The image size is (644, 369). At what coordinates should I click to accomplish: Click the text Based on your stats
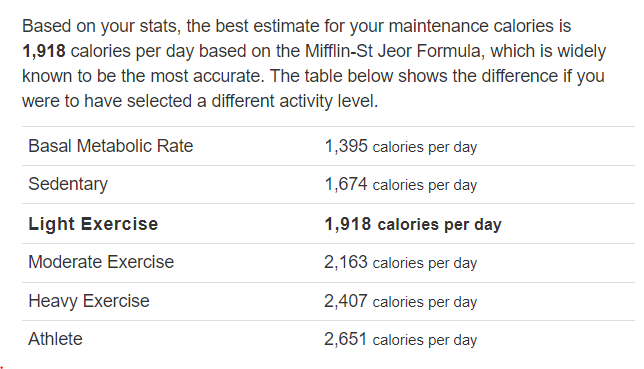click(x=100, y=26)
